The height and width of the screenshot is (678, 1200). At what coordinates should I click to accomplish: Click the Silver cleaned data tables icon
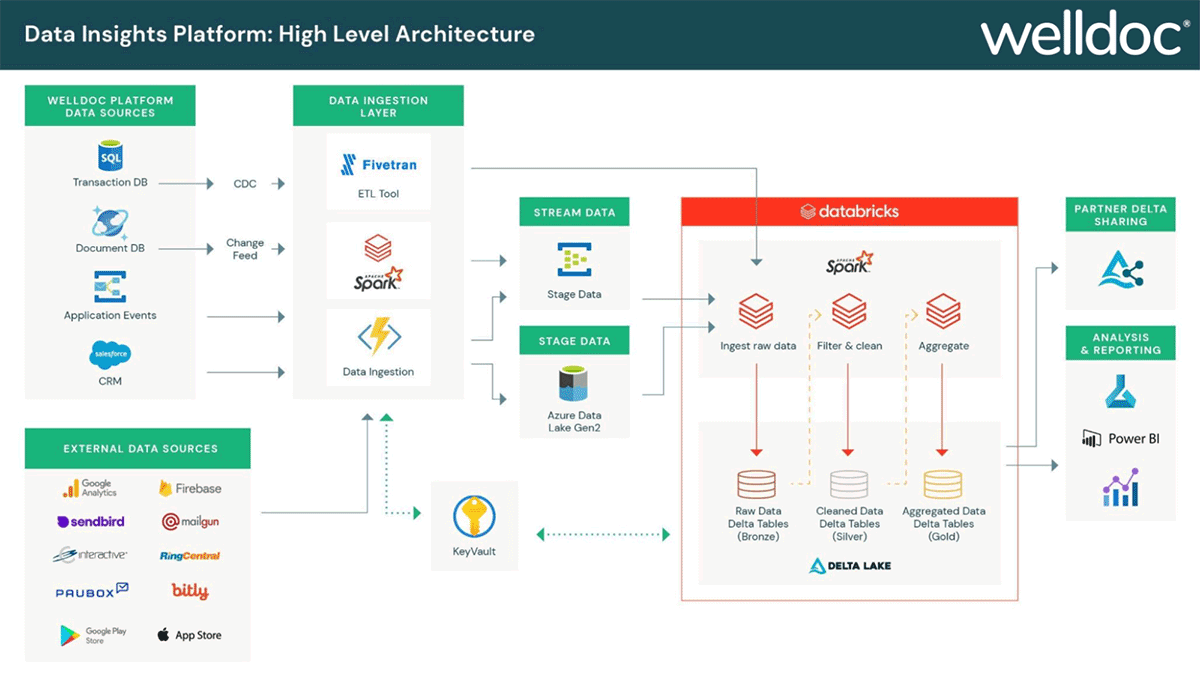pyautogui.click(x=848, y=484)
